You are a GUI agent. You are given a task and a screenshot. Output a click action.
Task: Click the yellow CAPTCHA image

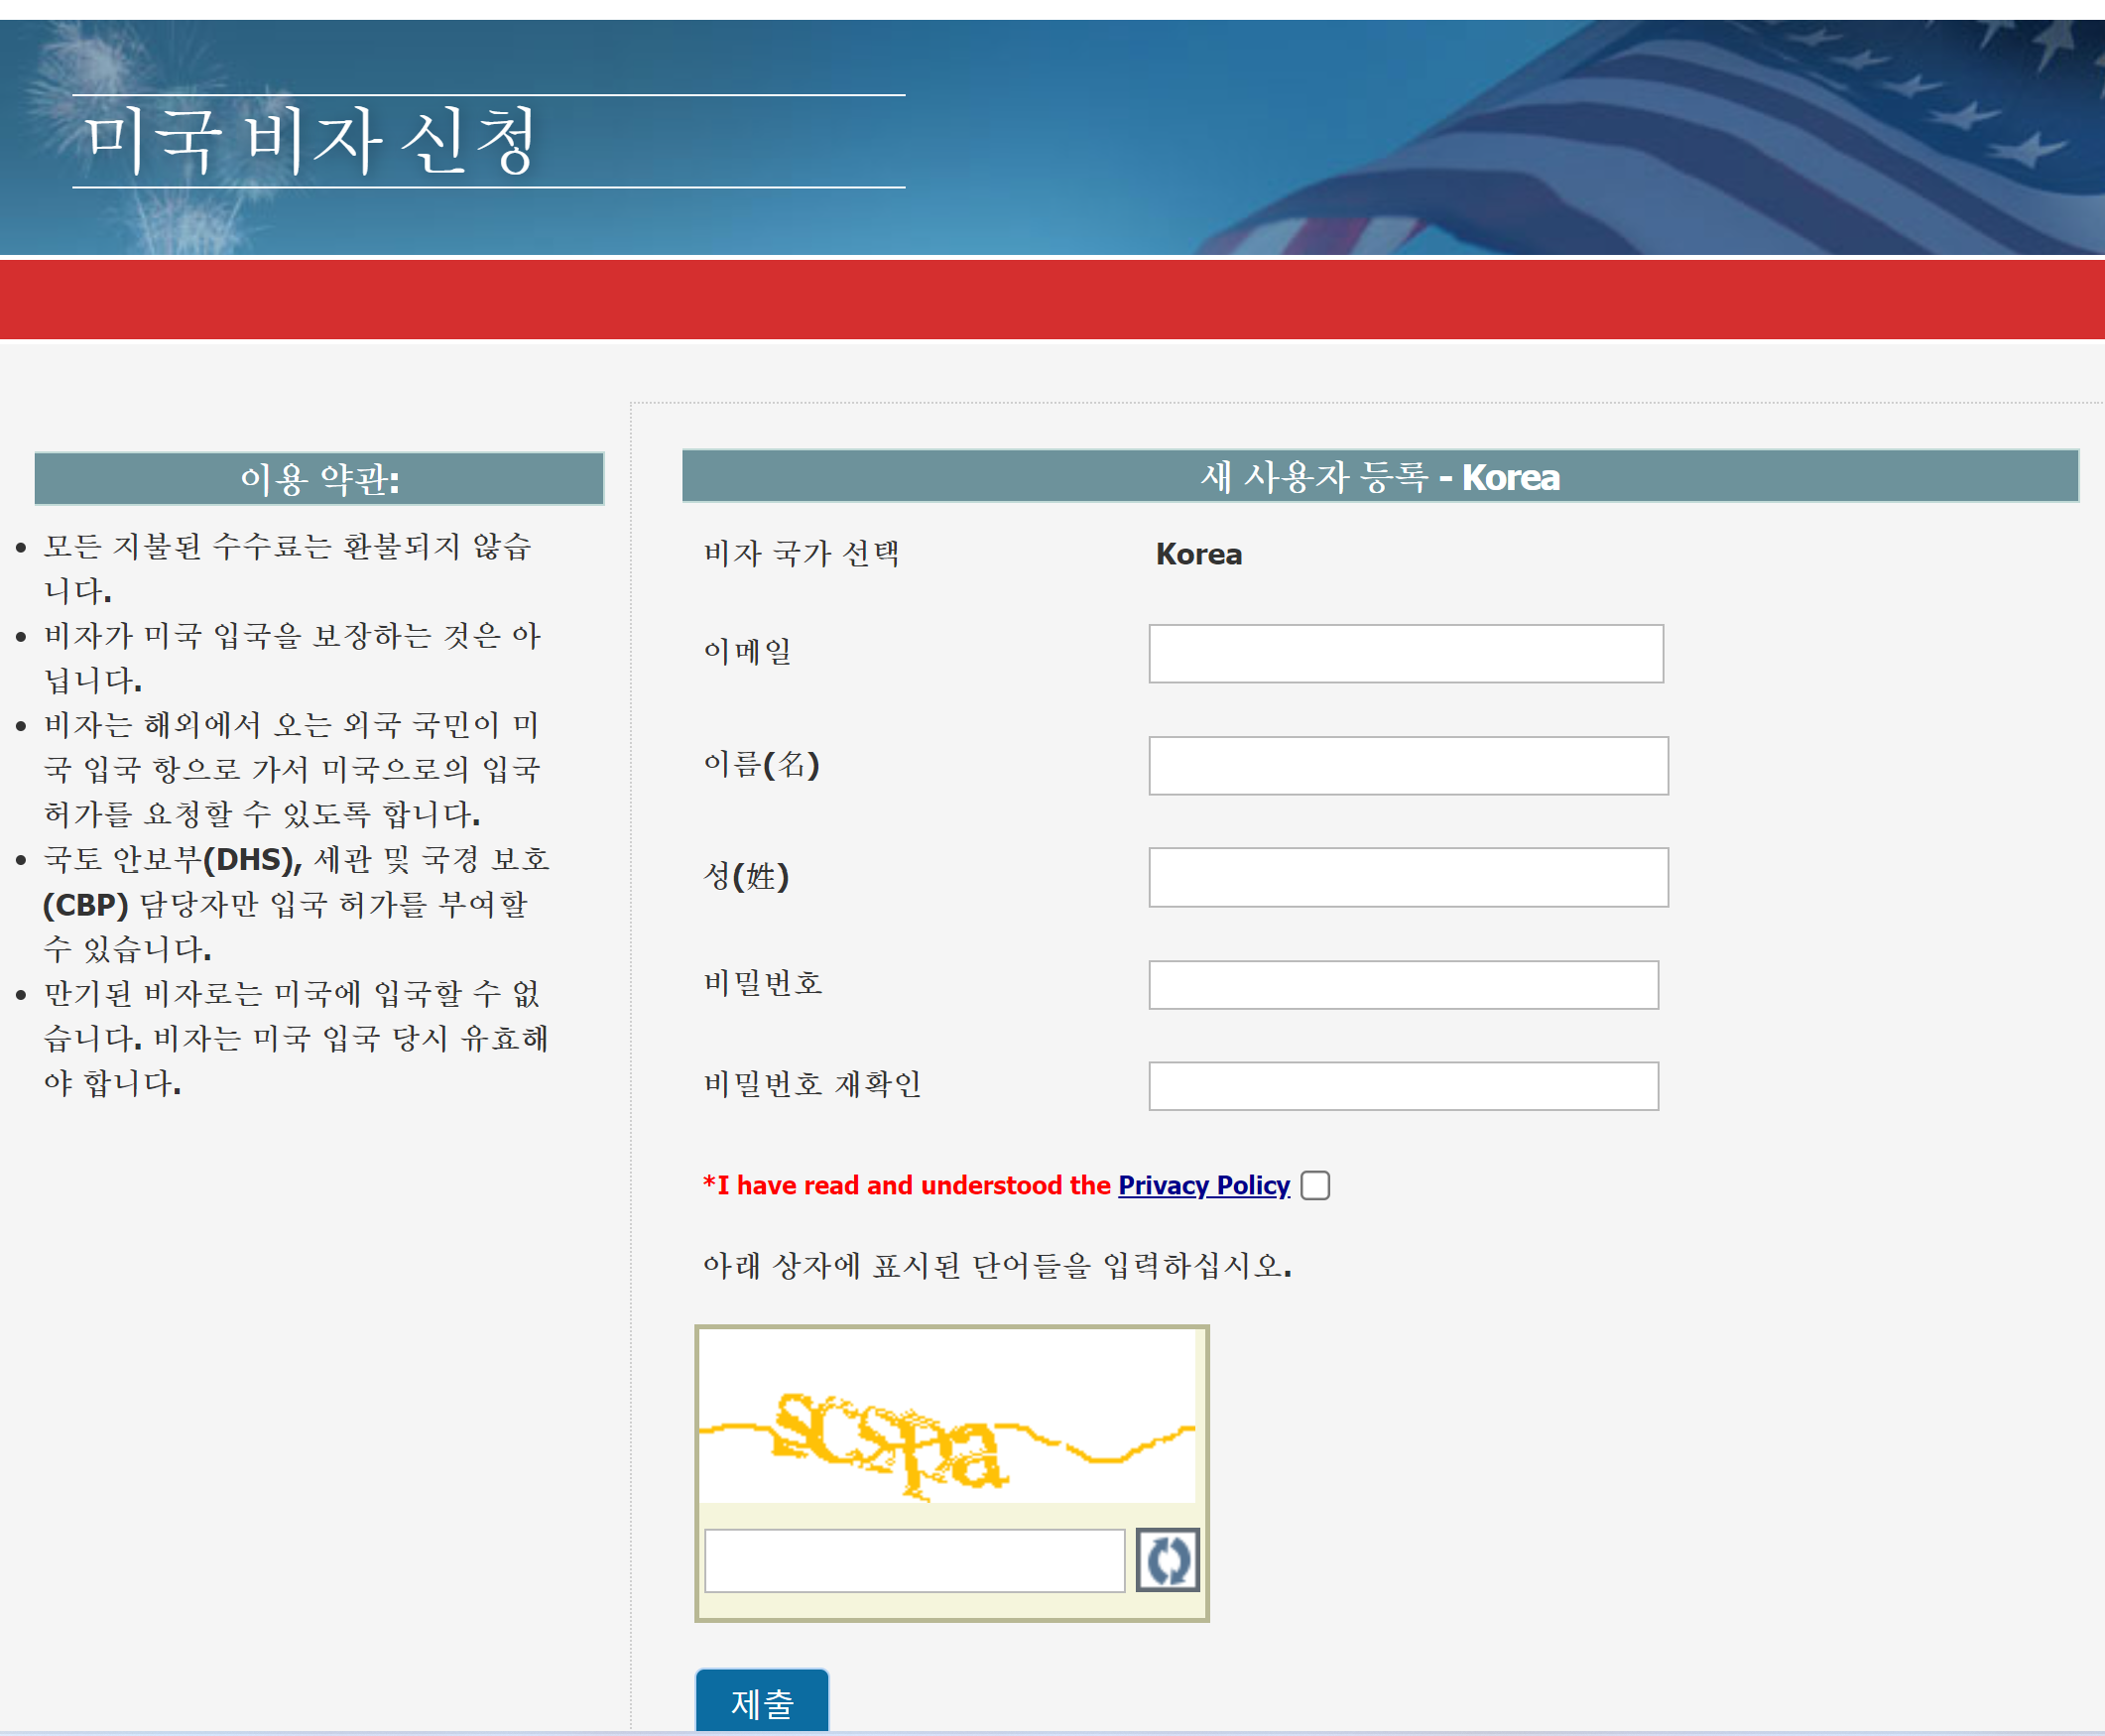pyautogui.click(x=946, y=1418)
